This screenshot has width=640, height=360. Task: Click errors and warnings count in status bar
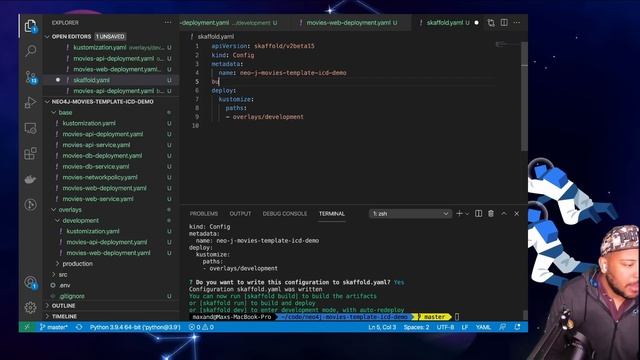[x=201, y=327]
